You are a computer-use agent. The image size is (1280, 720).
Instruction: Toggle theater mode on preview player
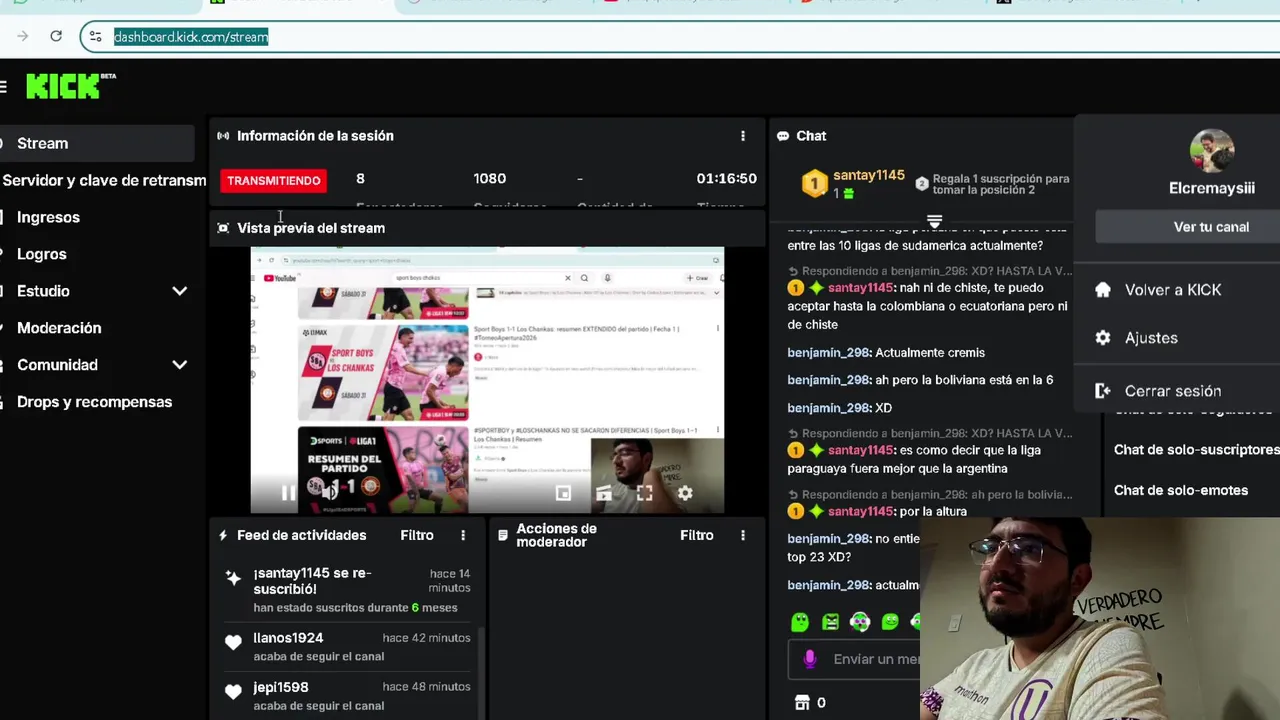[x=604, y=493]
